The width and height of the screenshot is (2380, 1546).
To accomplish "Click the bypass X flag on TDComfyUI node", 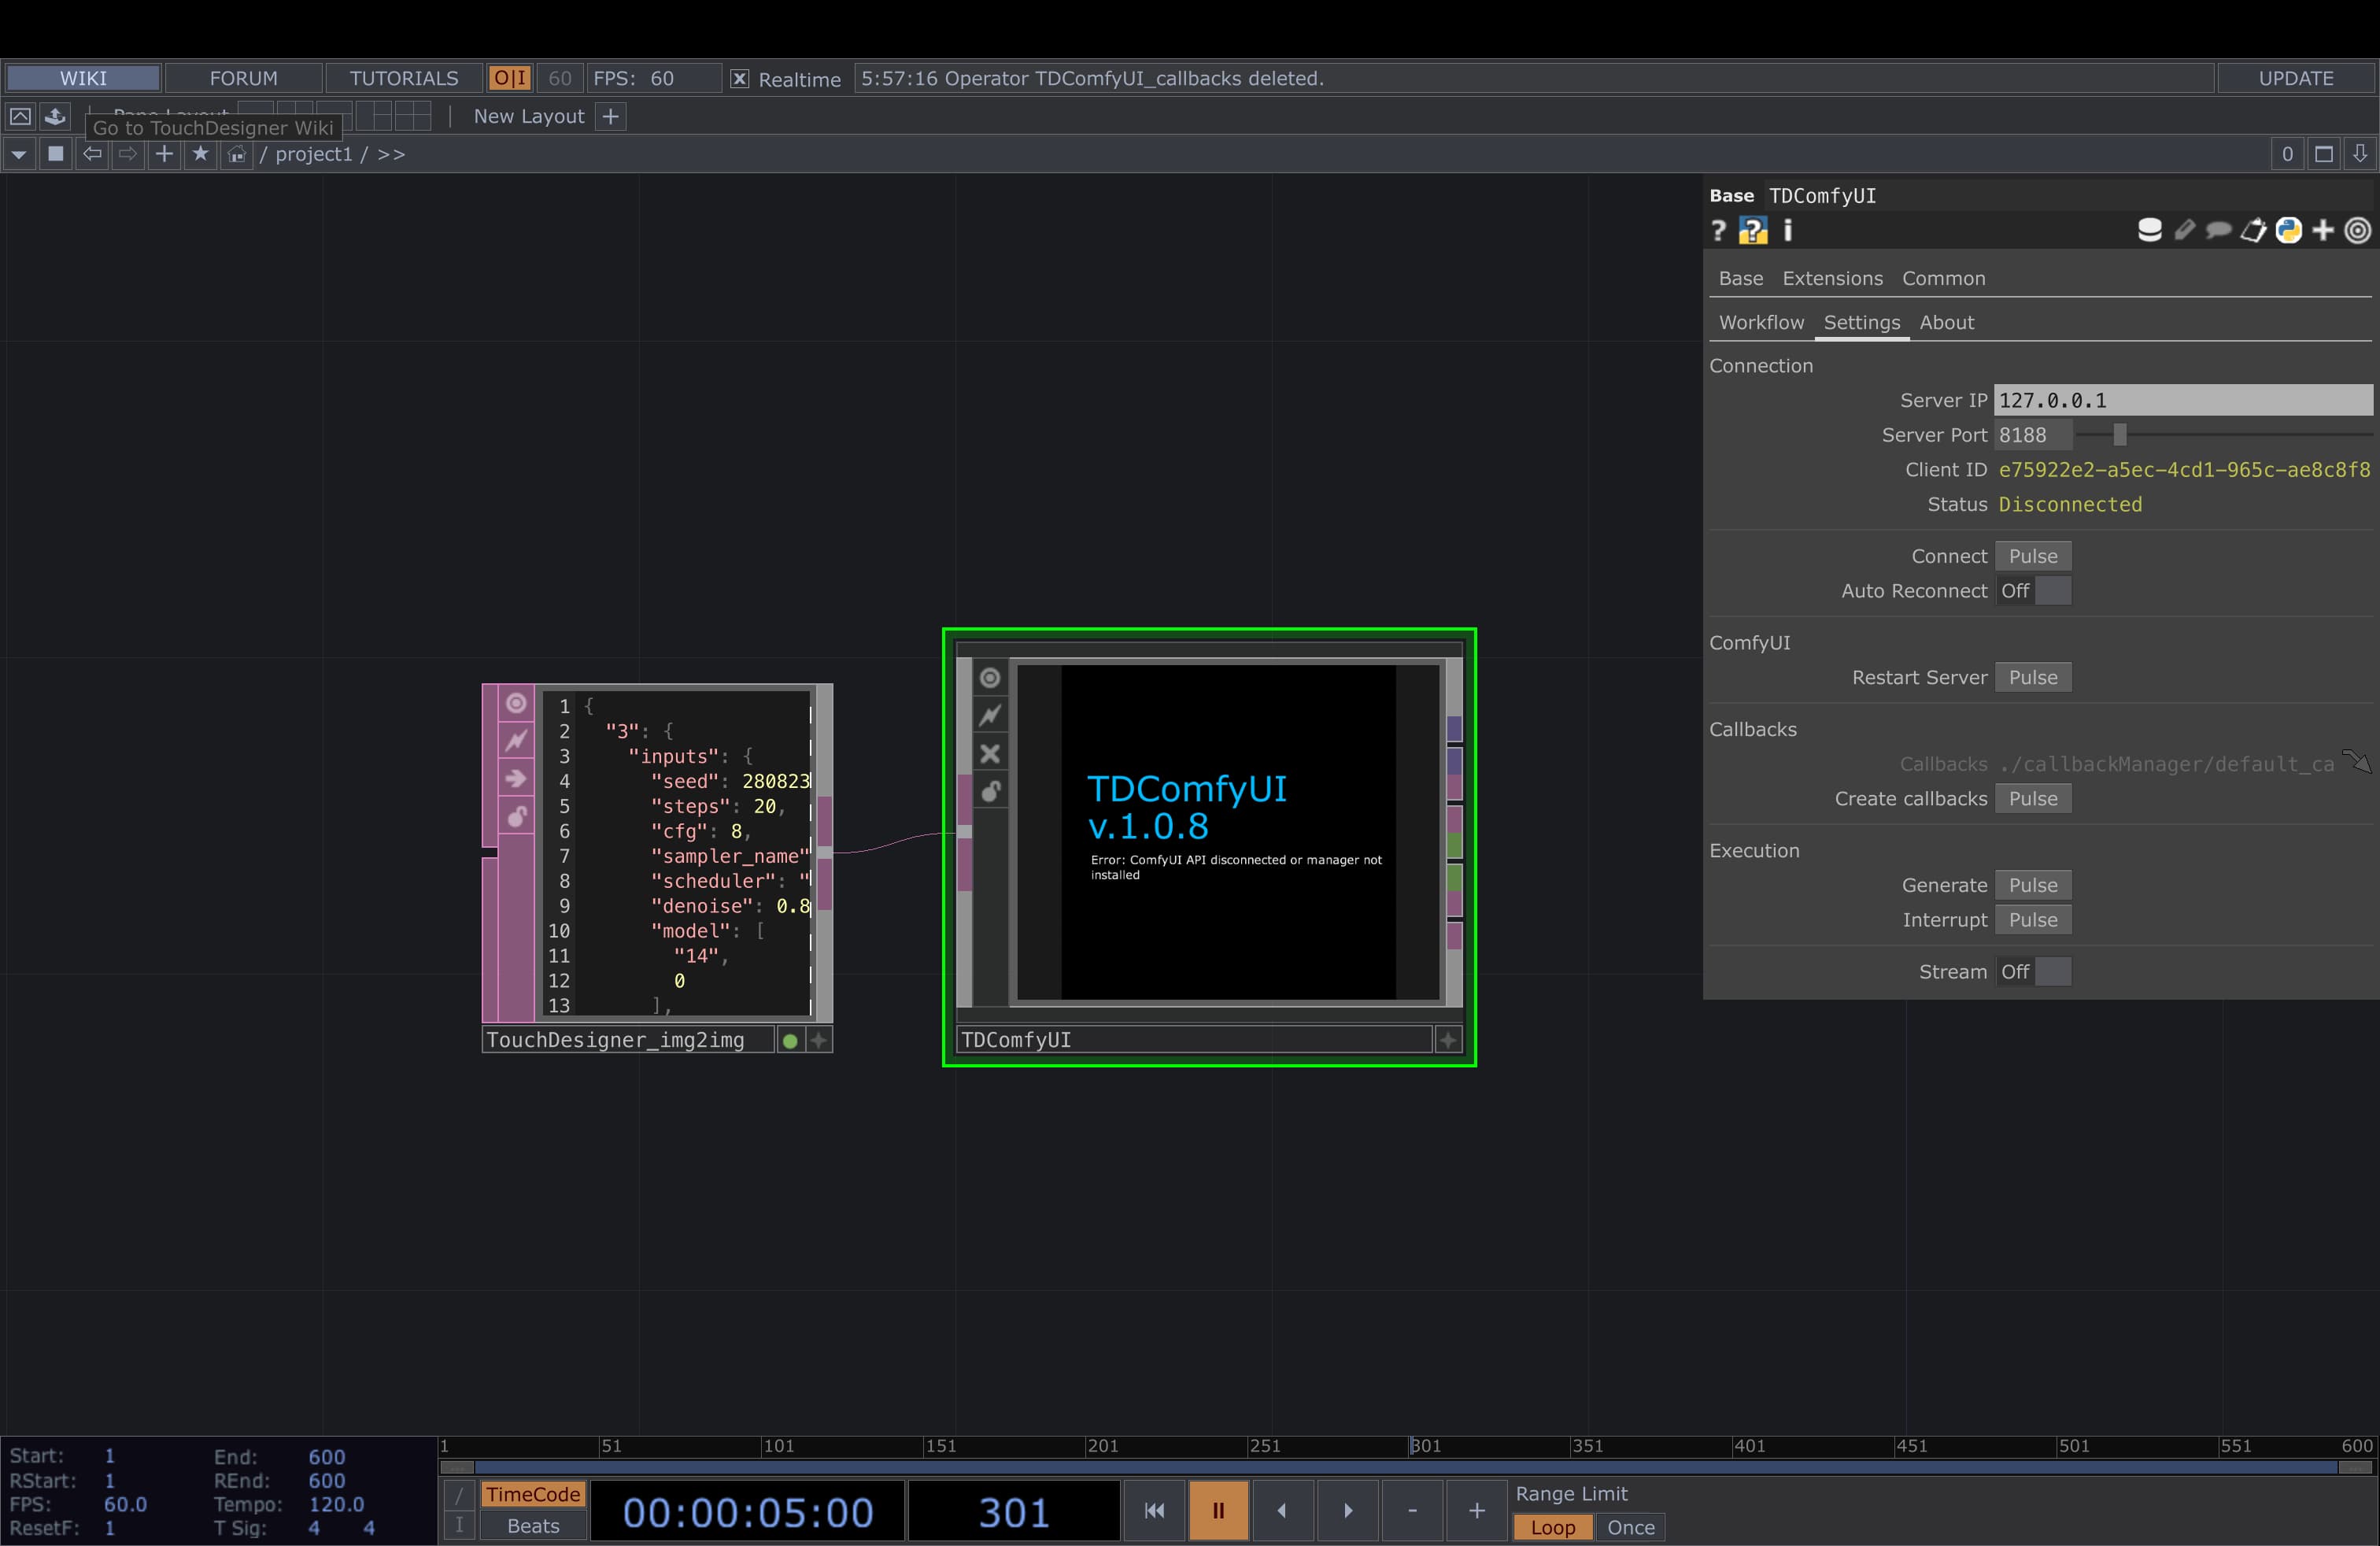I will (989, 753).
